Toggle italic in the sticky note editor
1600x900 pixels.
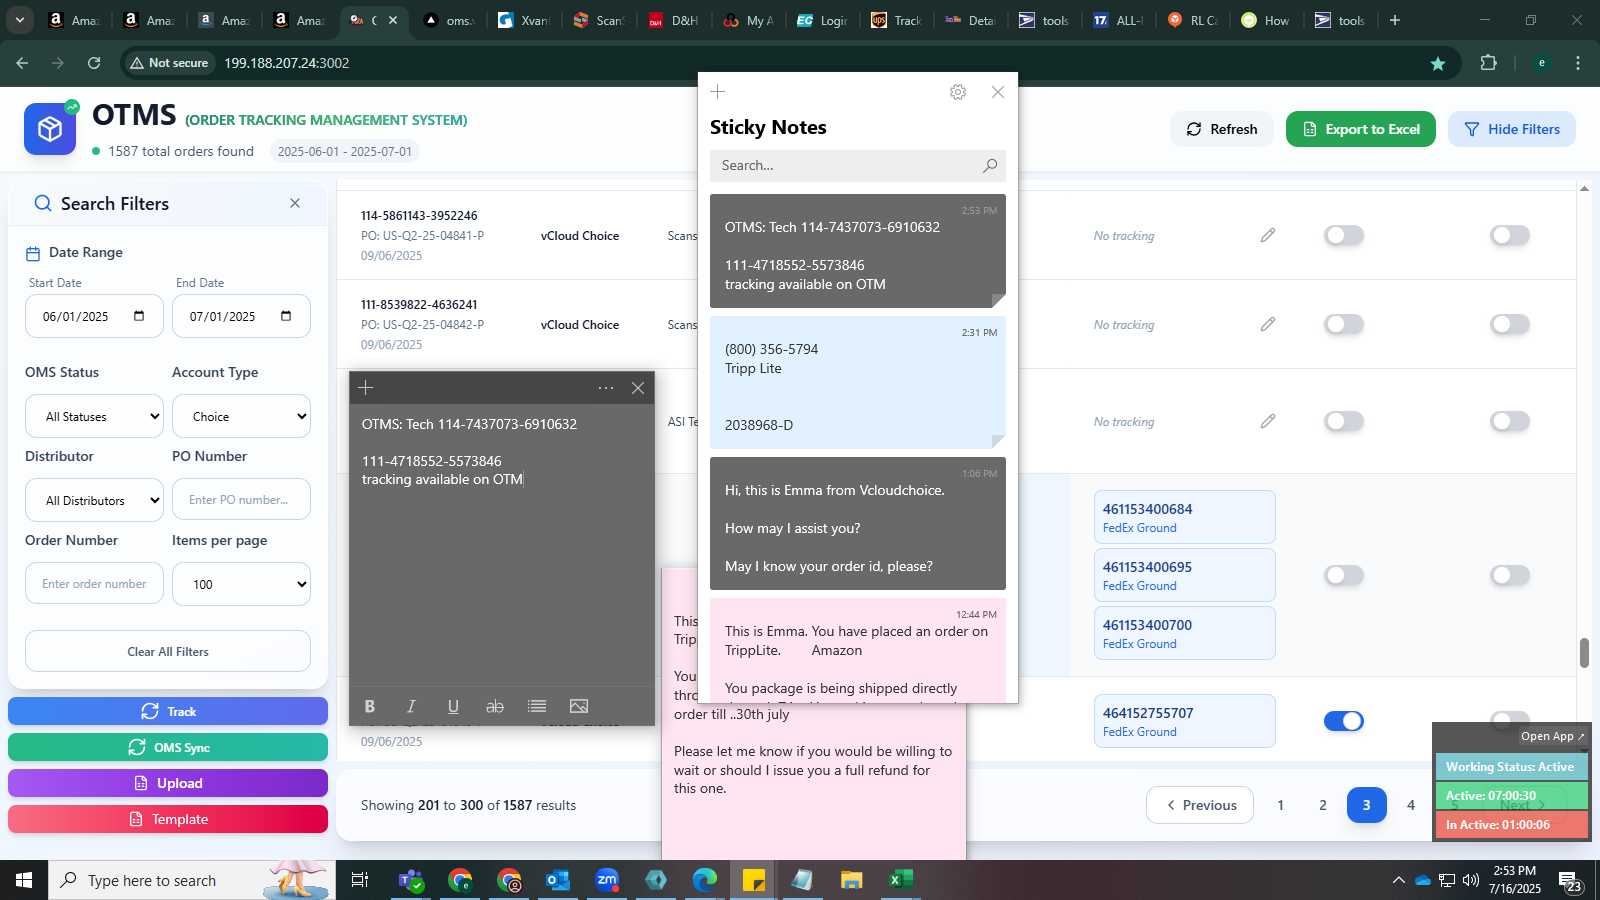(x=411, y=706)
